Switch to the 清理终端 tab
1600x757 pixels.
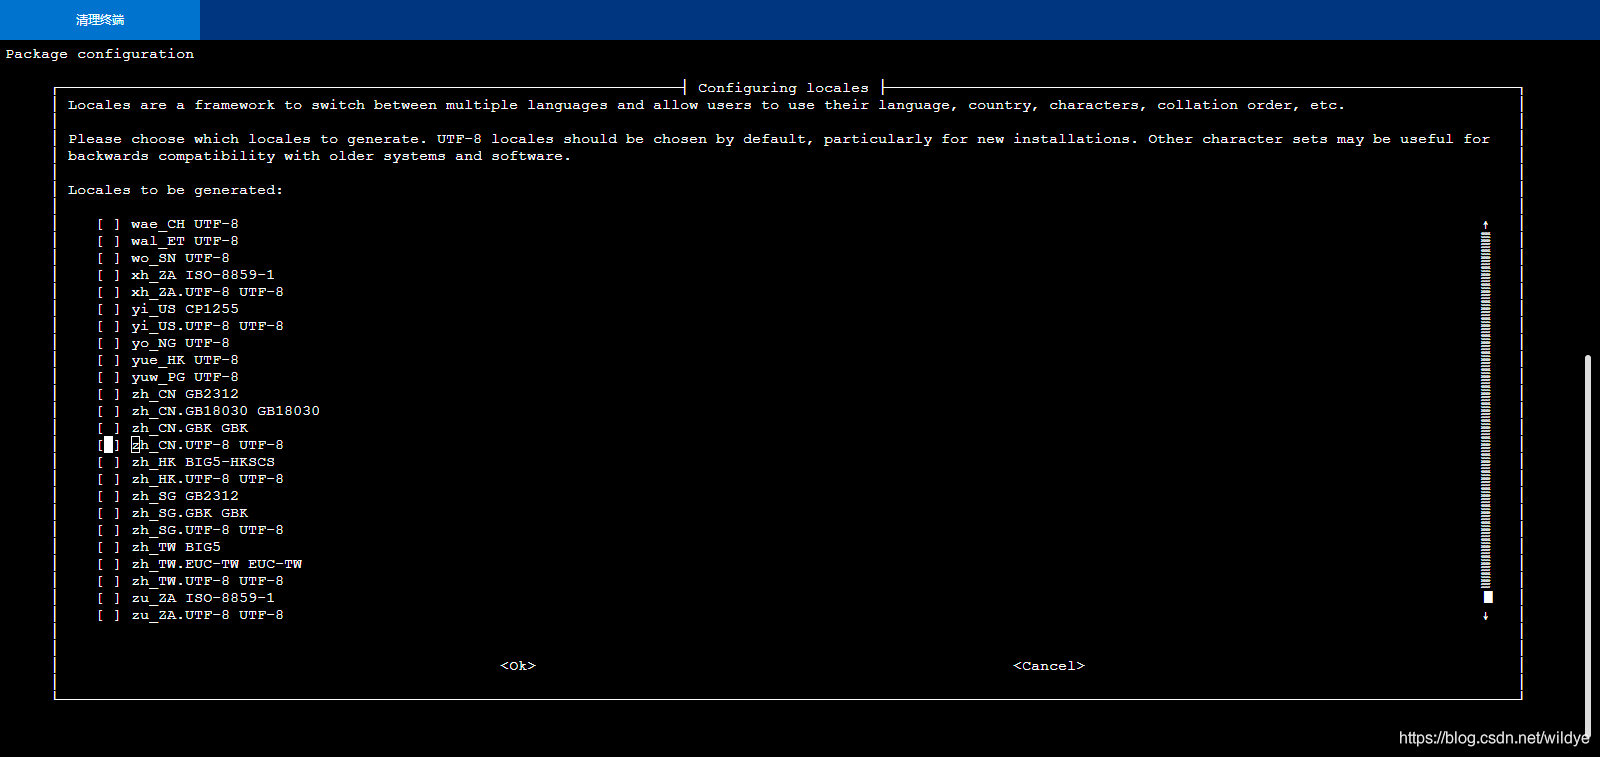[100, 20]
